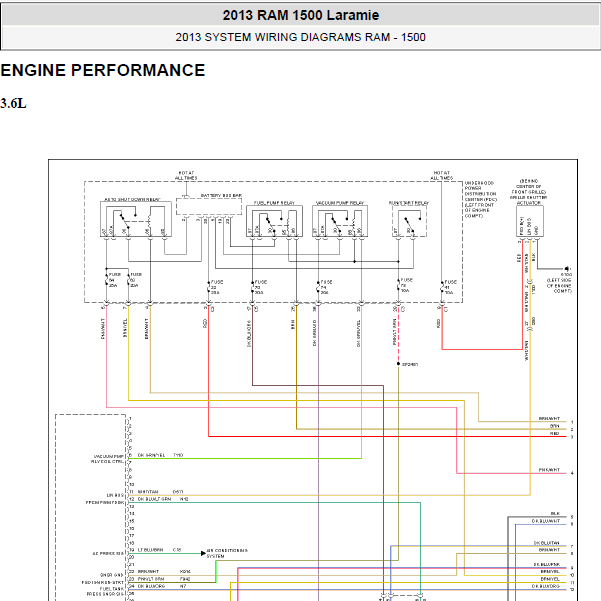This screenshot has height=601, width=601.
Task: Click the 'BRN/WHT' label at output 1
Action: pyautogui.click(x=549, y=419)
